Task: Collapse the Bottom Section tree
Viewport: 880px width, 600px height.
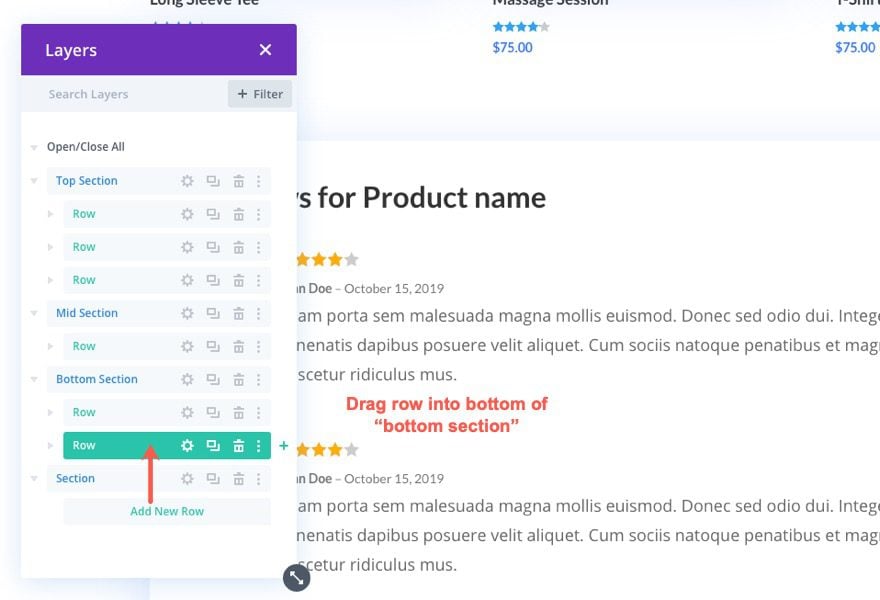Action: click(35, 379)
